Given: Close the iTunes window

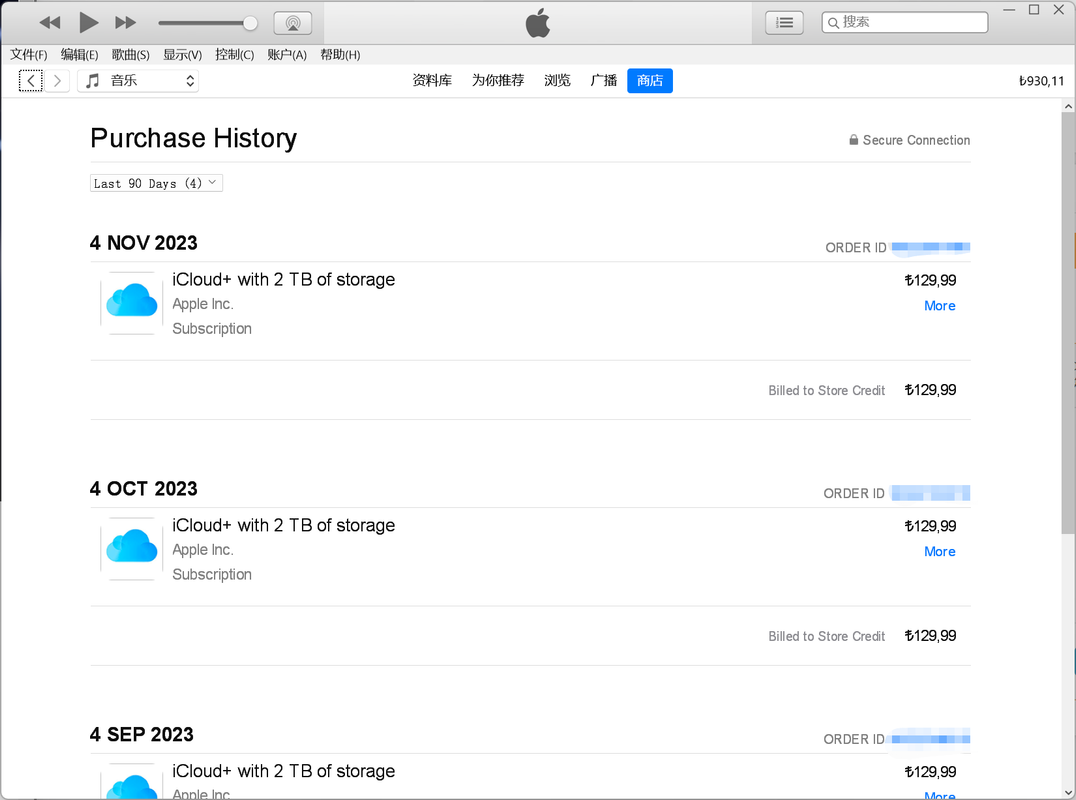Looking at the screenshot, I should pyautogui.click(x=1059, y=10).
